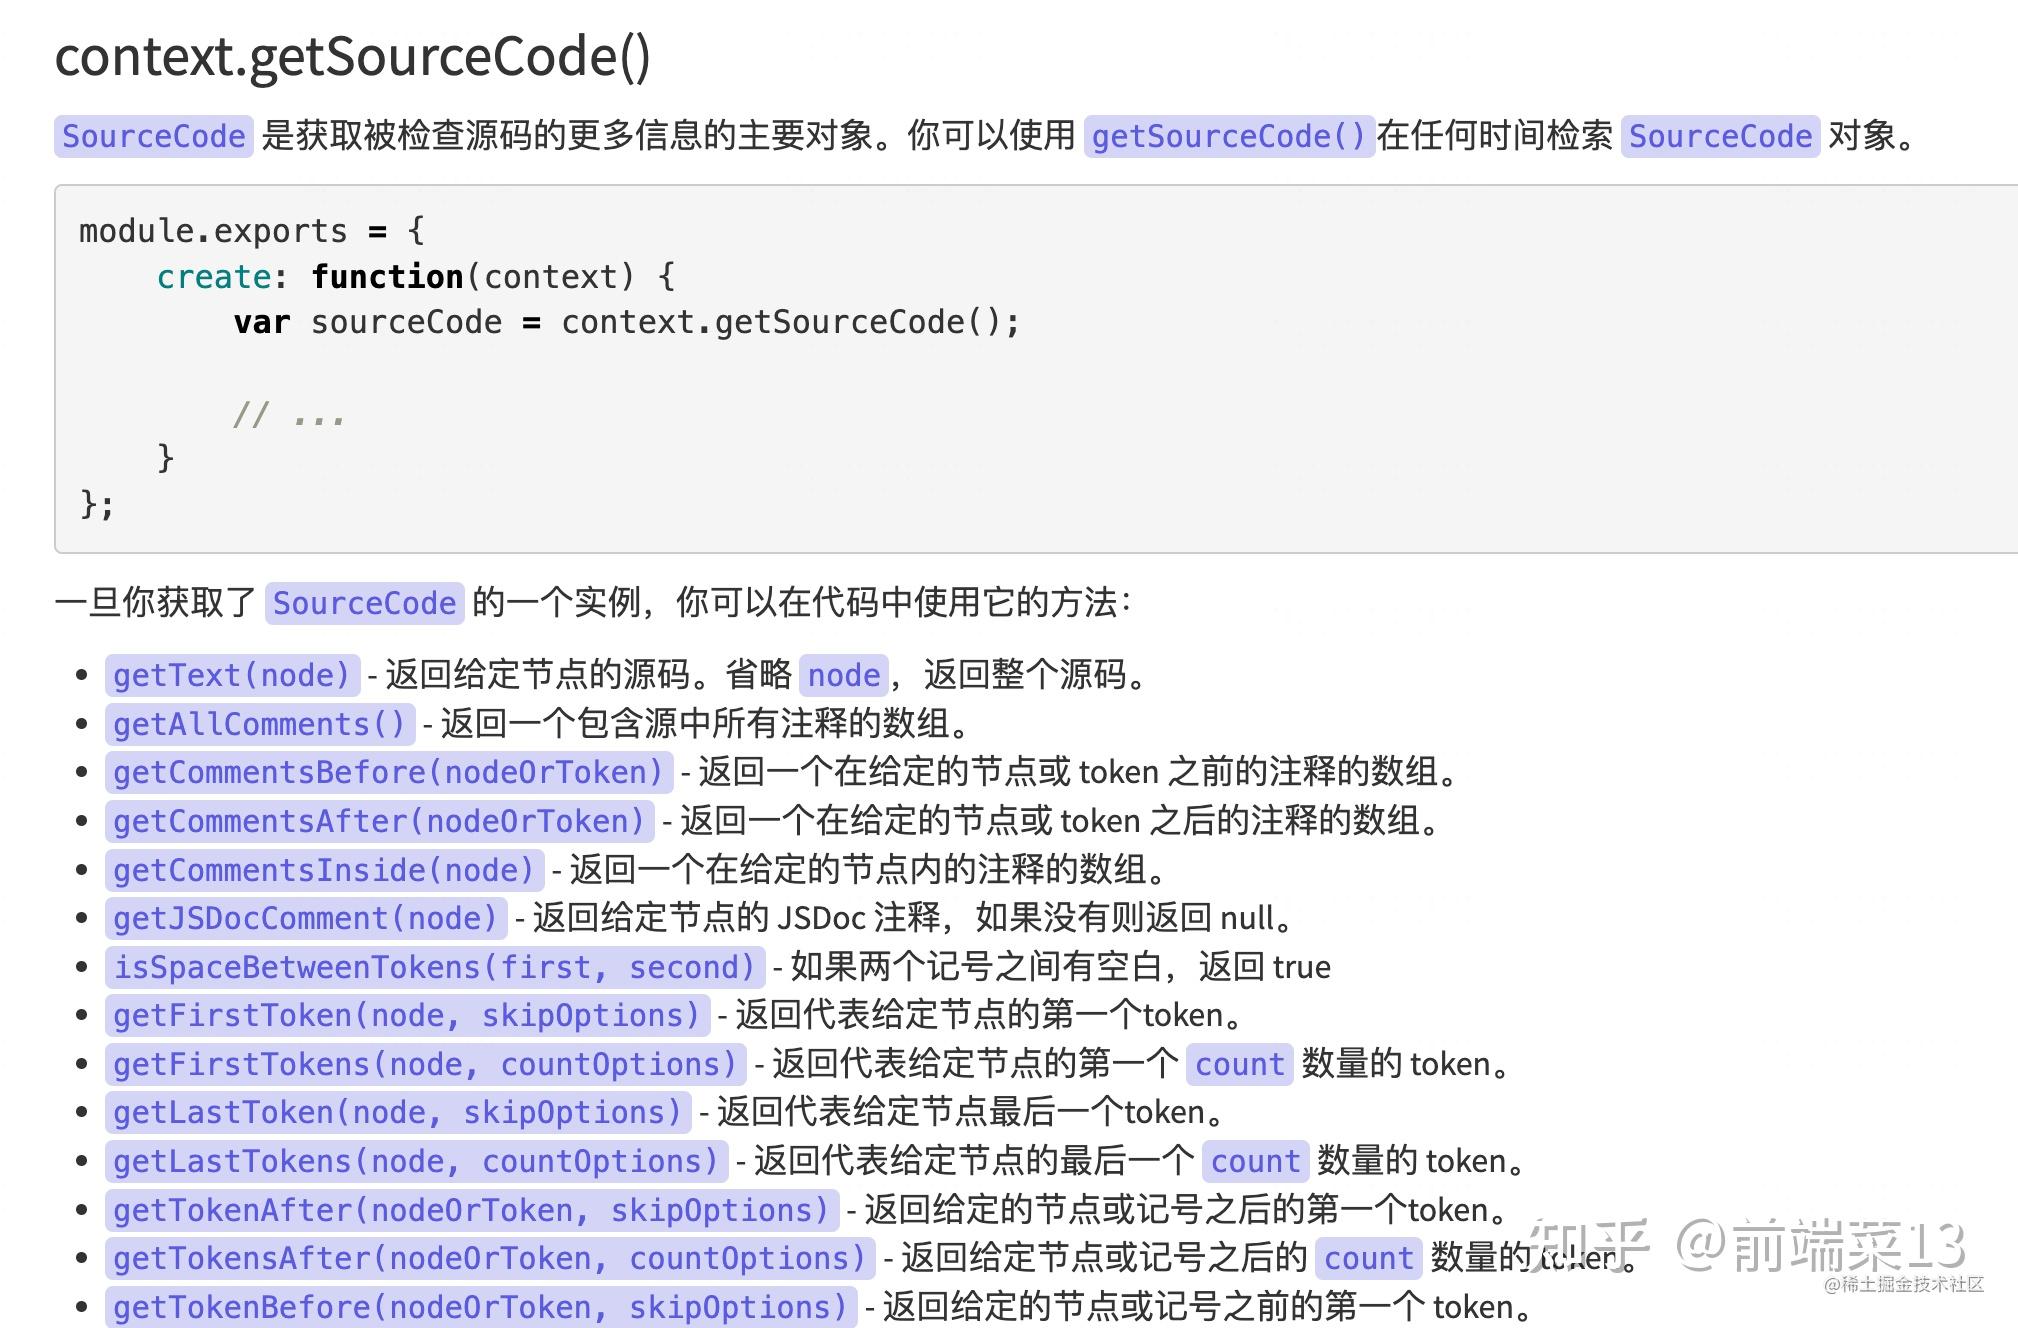The image size is (2018, 1328).
Task: Click the first SourceCode code tag
Action: click(154, 136)
